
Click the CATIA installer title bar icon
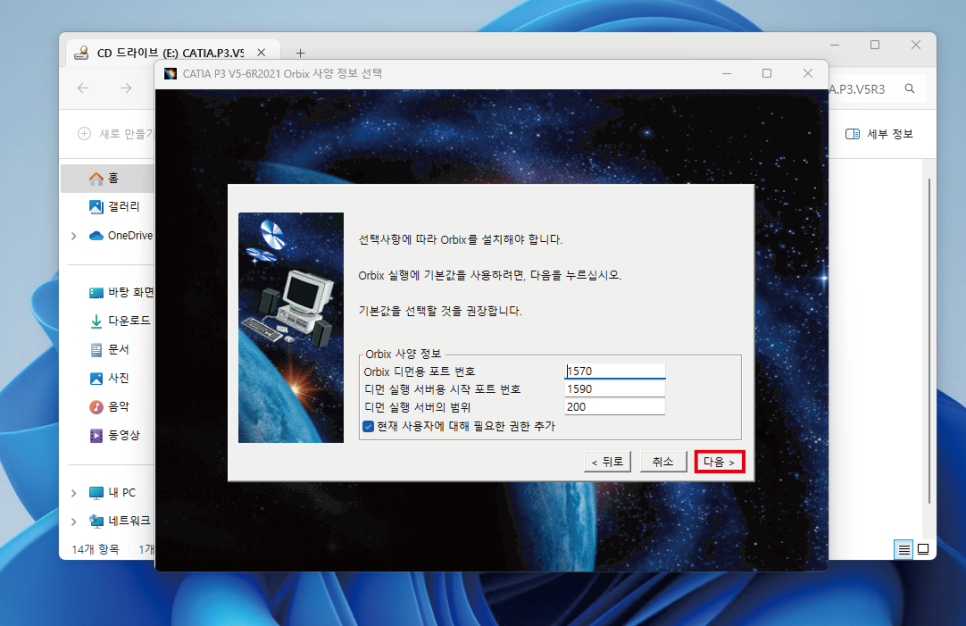[171, 74]
